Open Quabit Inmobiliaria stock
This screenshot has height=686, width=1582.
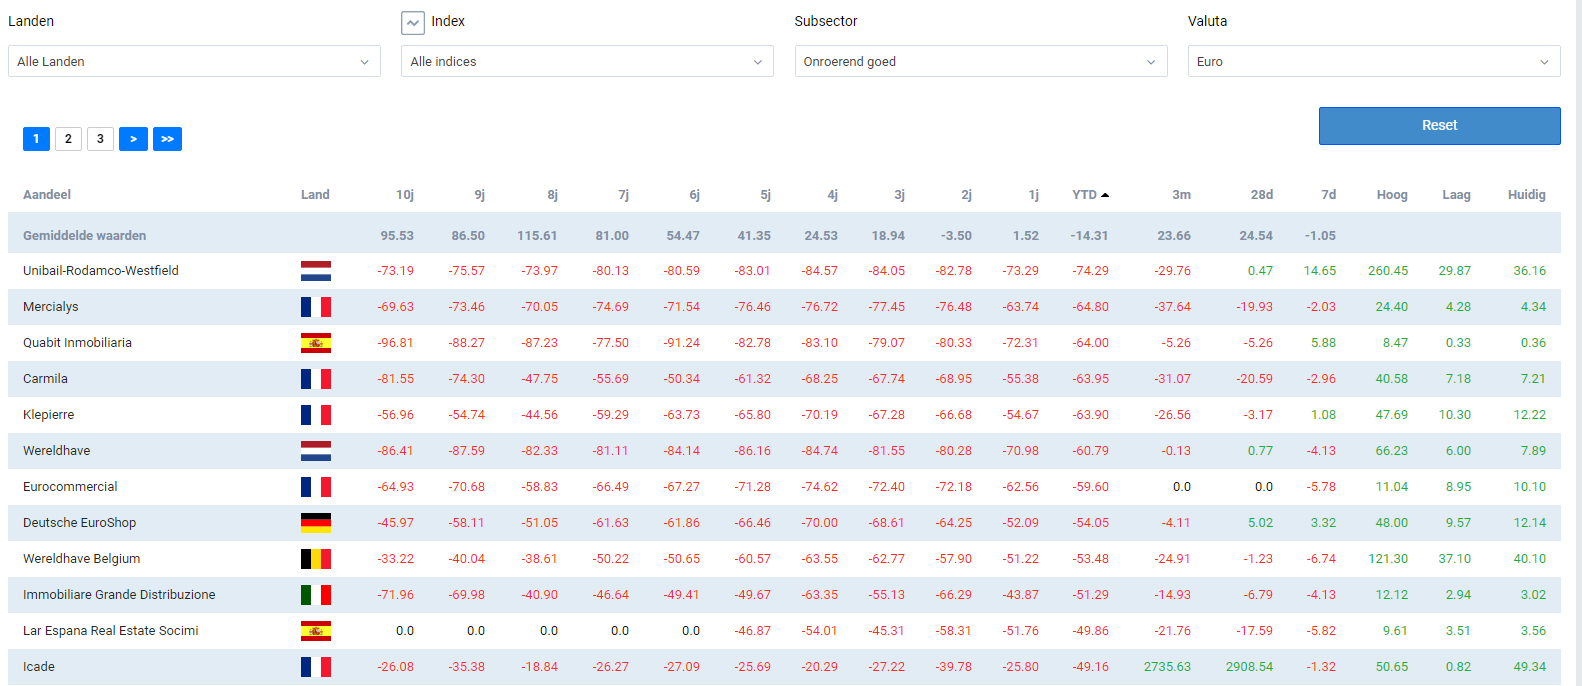click(x=77, y=343)
